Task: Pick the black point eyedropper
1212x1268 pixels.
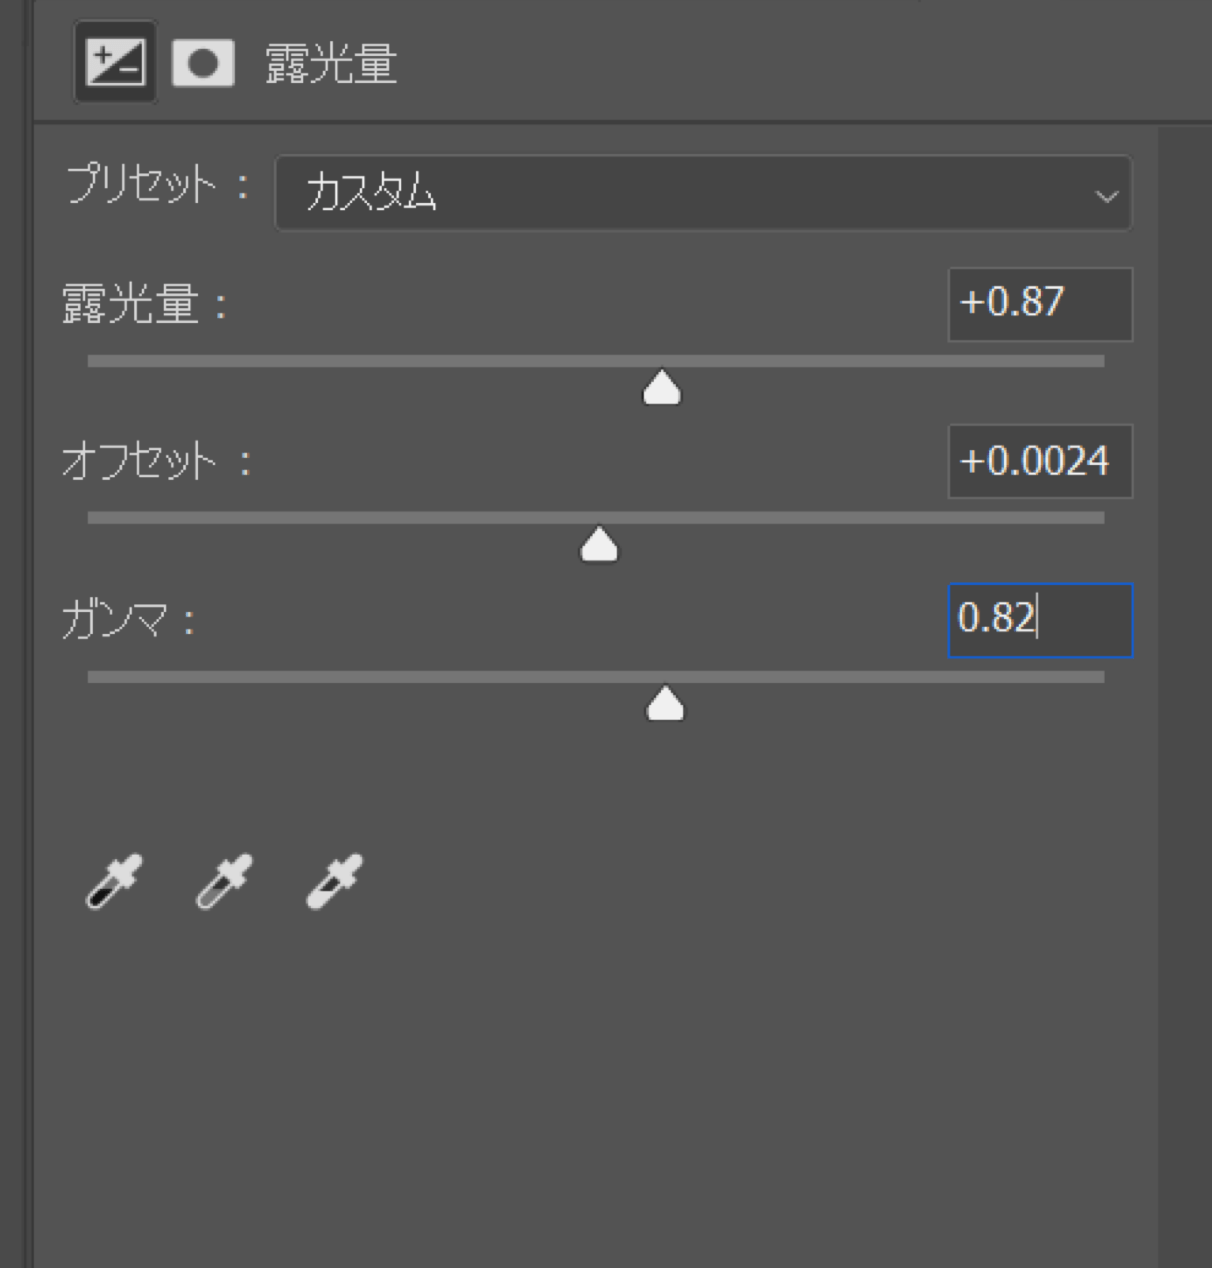Action: point(114,881)
